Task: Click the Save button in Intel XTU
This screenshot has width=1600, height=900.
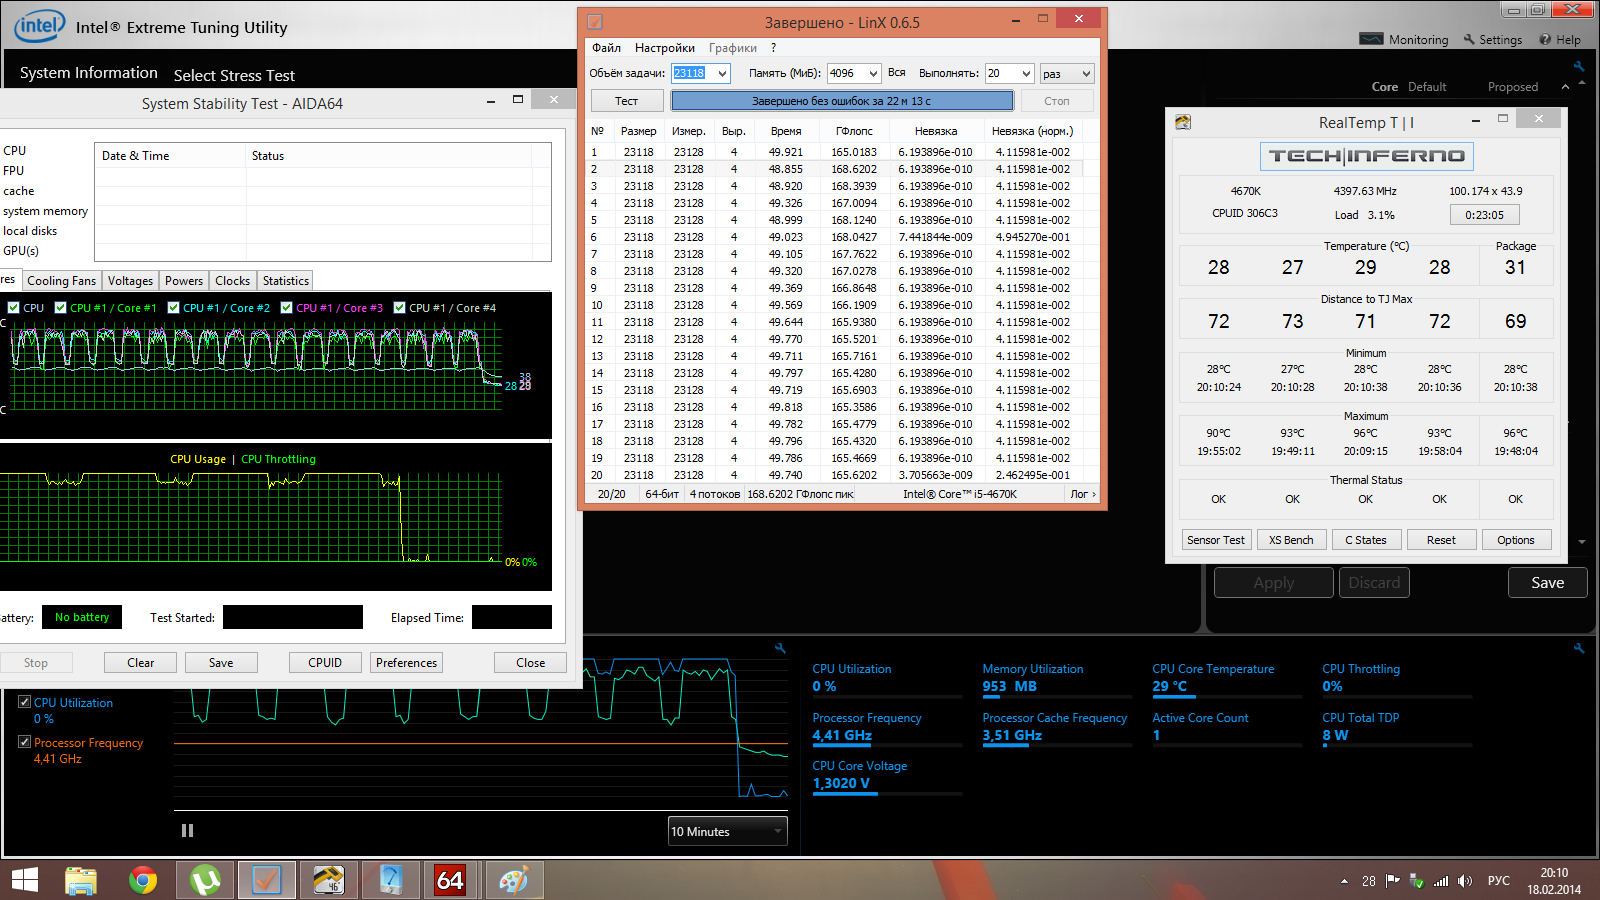Action: pos(1547,583)
